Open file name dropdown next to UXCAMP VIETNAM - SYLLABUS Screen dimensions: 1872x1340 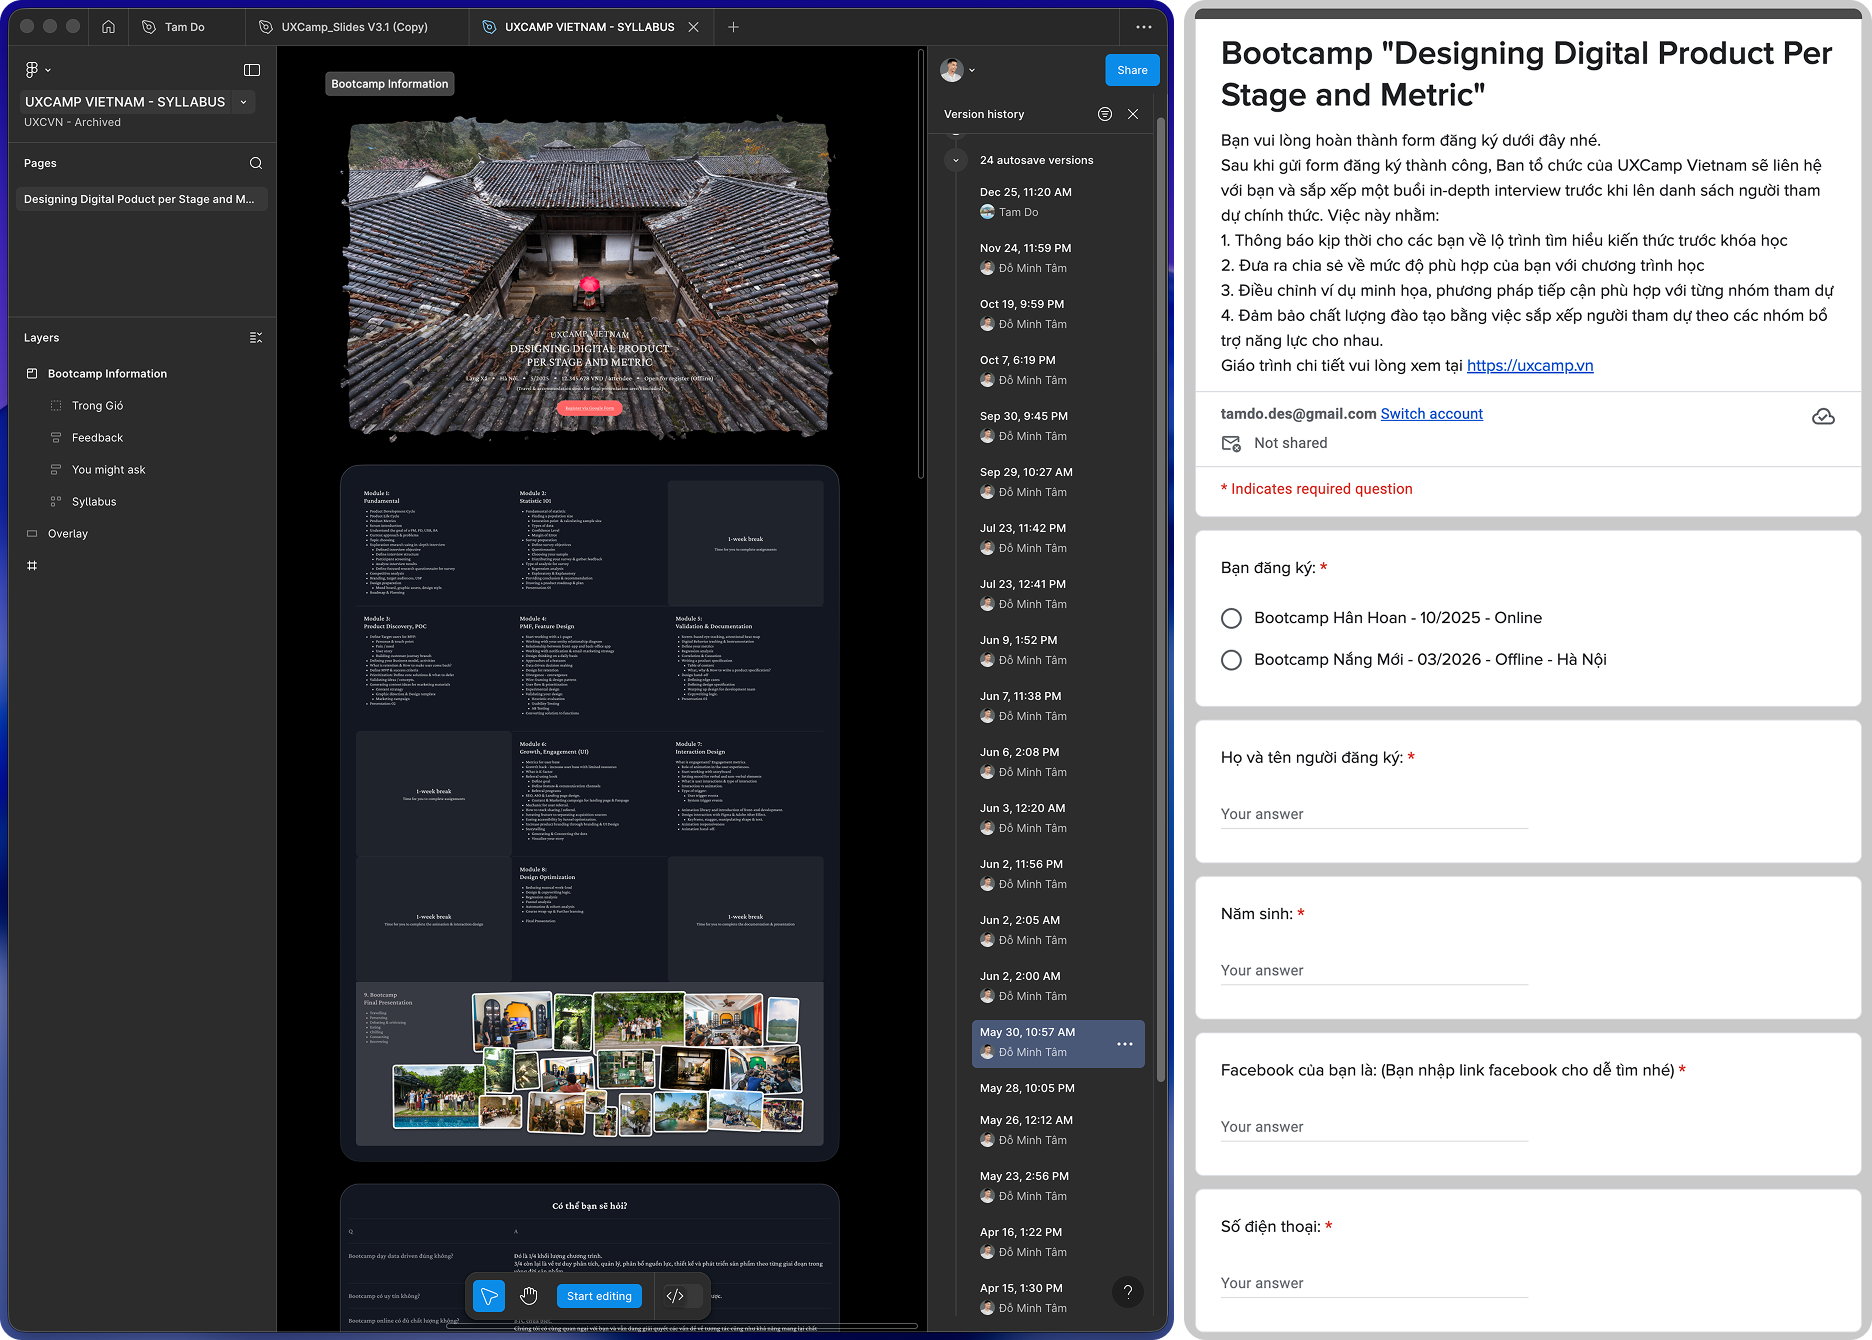pyautogui.click(x=244, y=102)
